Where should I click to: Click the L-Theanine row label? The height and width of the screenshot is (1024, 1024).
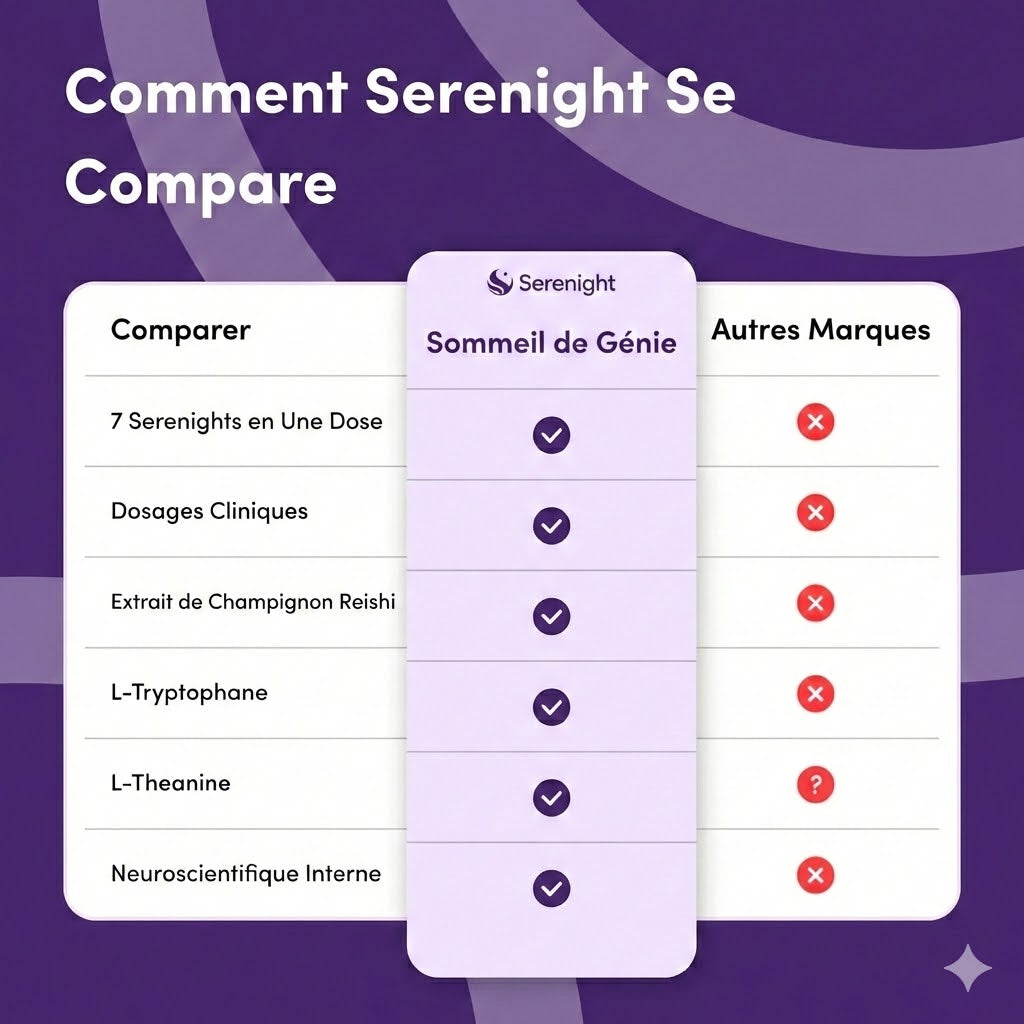pos(171,783)
